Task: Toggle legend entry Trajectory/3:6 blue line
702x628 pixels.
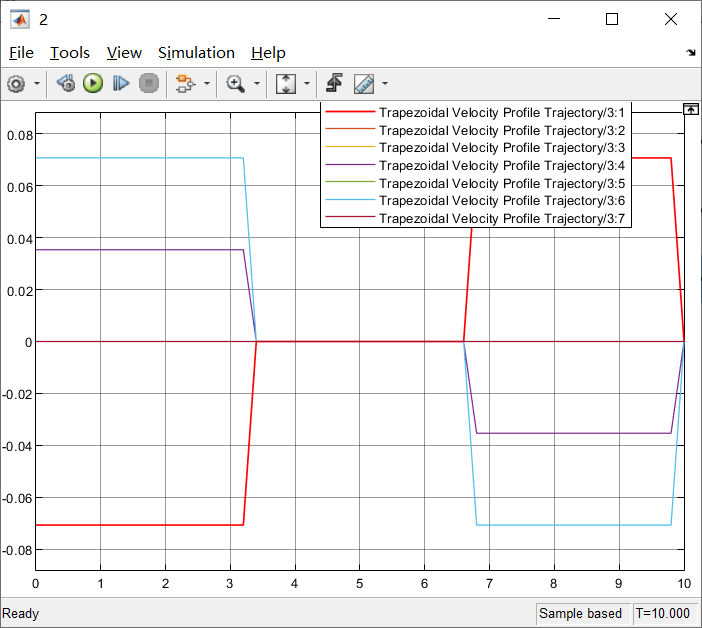Action: (x=476, y=201)
